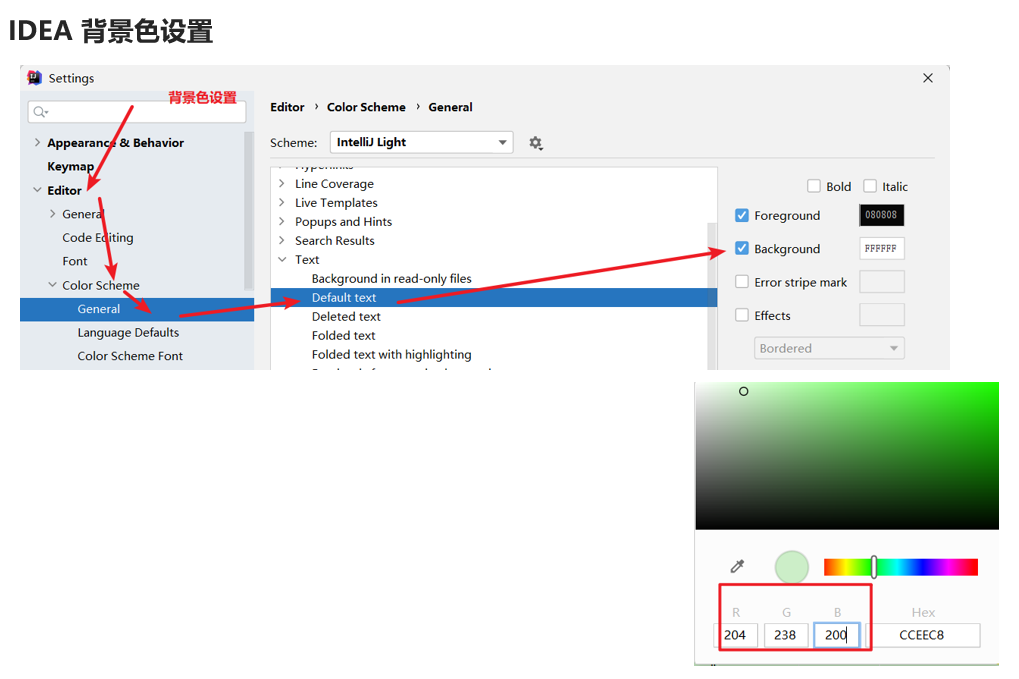Pick a color with the eyedropper tool
This screenshot has height=679, width=1019.
(737, 567)
